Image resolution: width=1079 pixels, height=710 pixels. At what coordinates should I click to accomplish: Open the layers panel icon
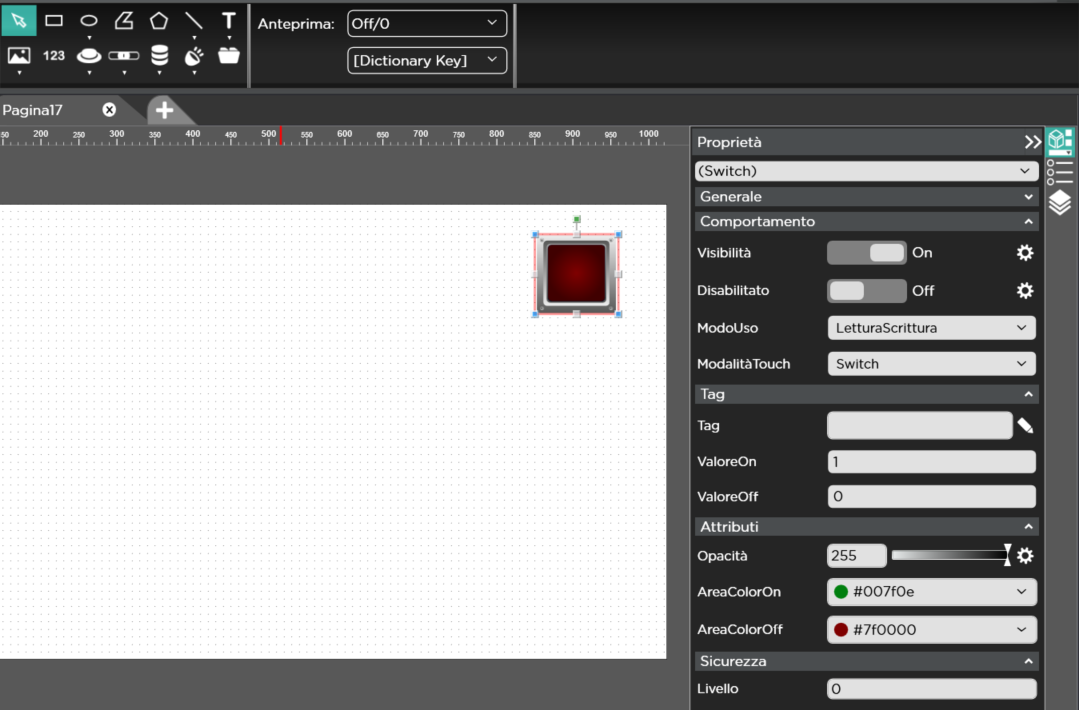click(x=1060, y=203)
